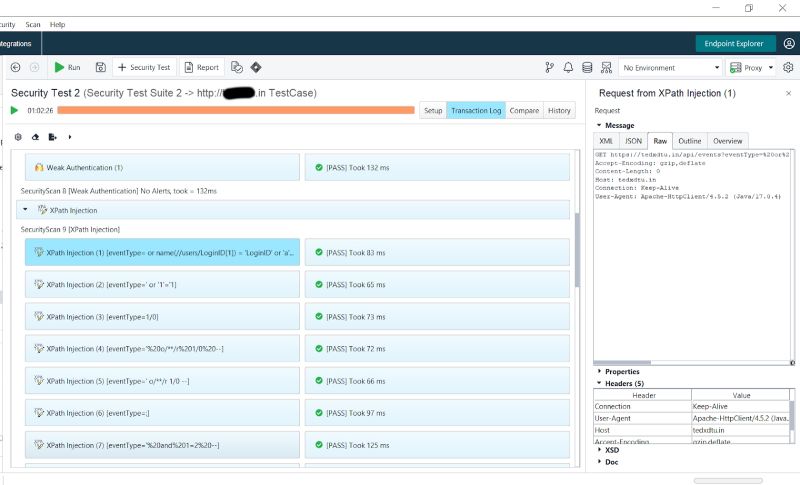This screenshot has width=800, height=485.
Task: Click the diamond icon in toolbar
Action: click(256, 67)
